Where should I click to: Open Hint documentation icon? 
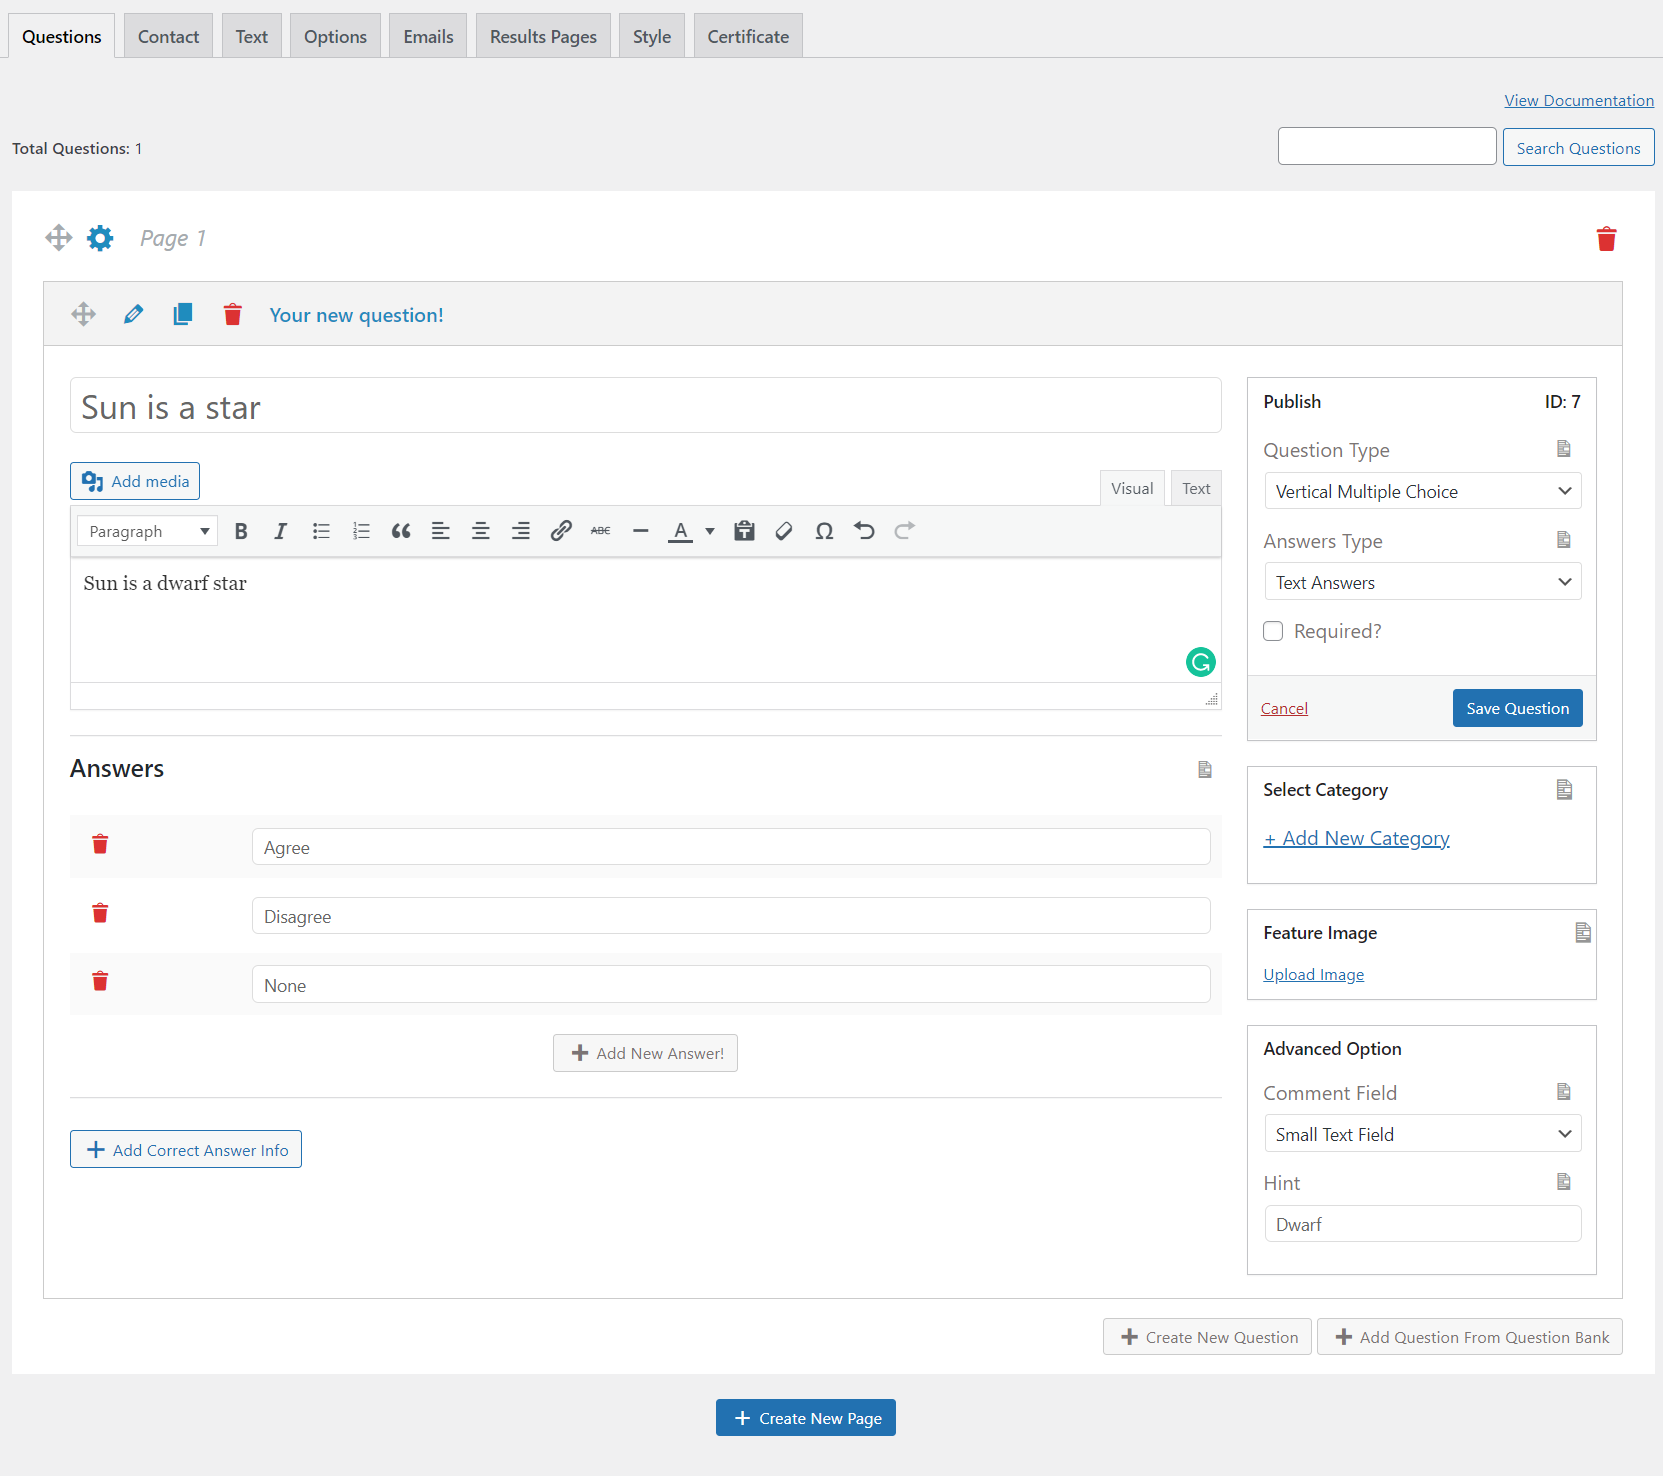click(1564, 1182)
